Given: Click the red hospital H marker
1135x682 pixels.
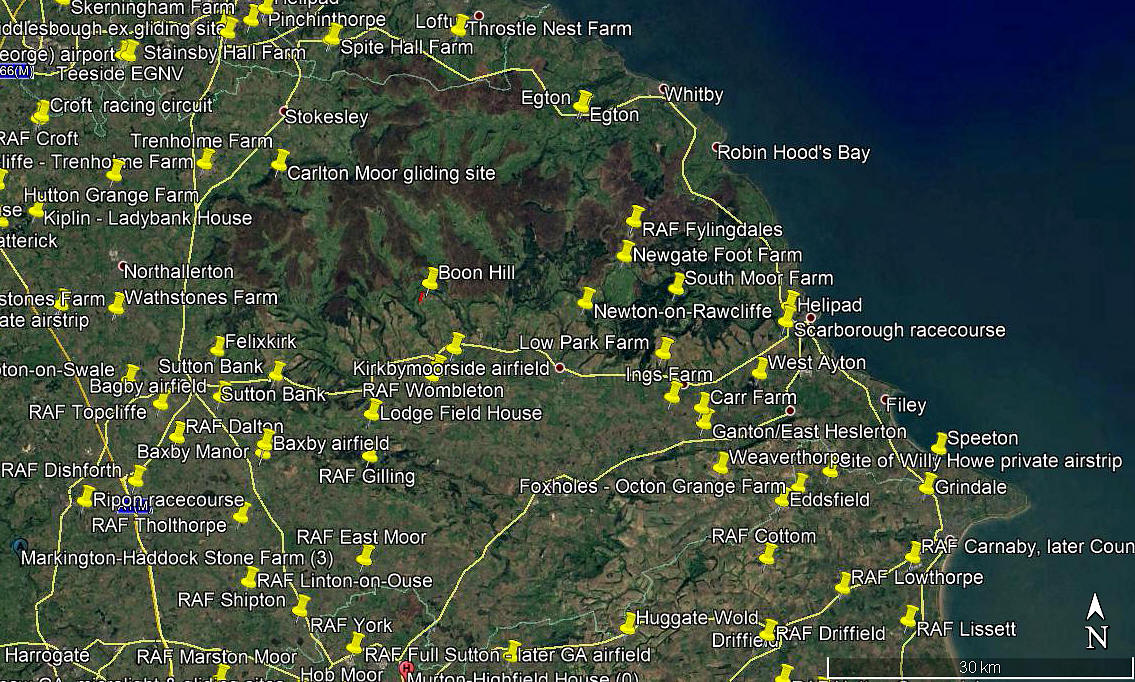Looking at the screenshot, I should click(x=405, y=668).
